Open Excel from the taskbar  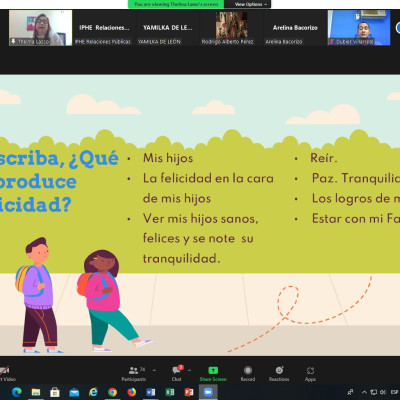(x=170, y=392)
